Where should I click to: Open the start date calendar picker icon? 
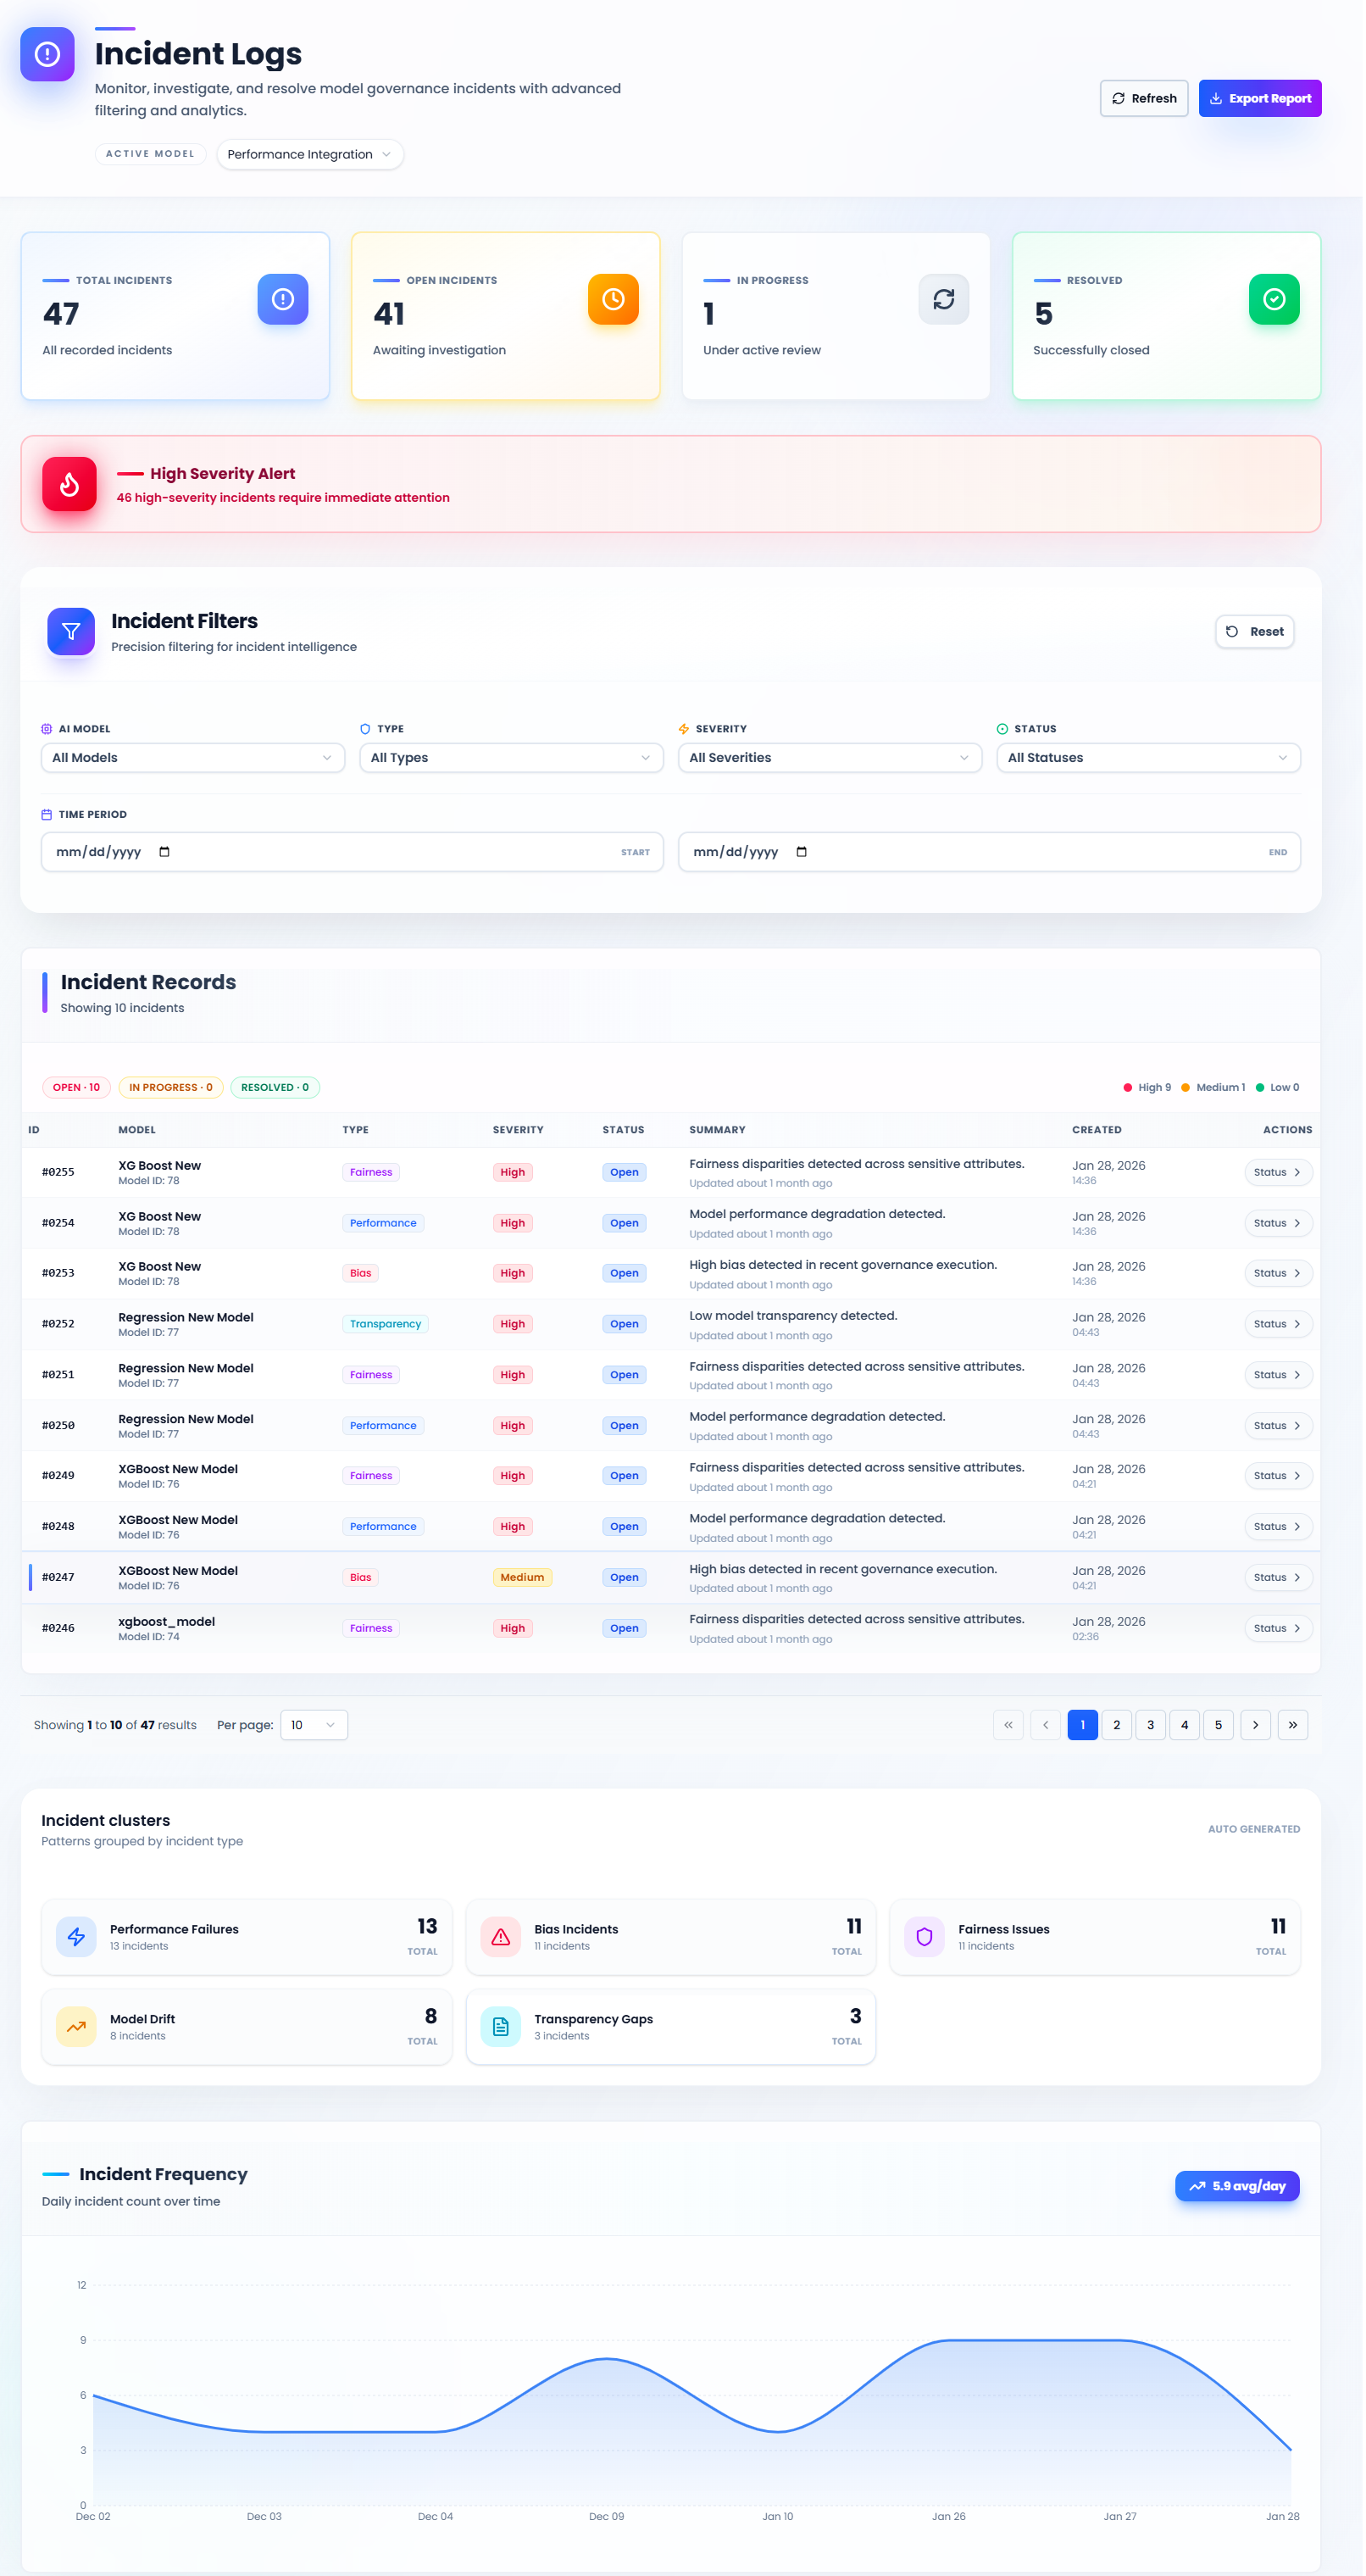pos(164,852)
